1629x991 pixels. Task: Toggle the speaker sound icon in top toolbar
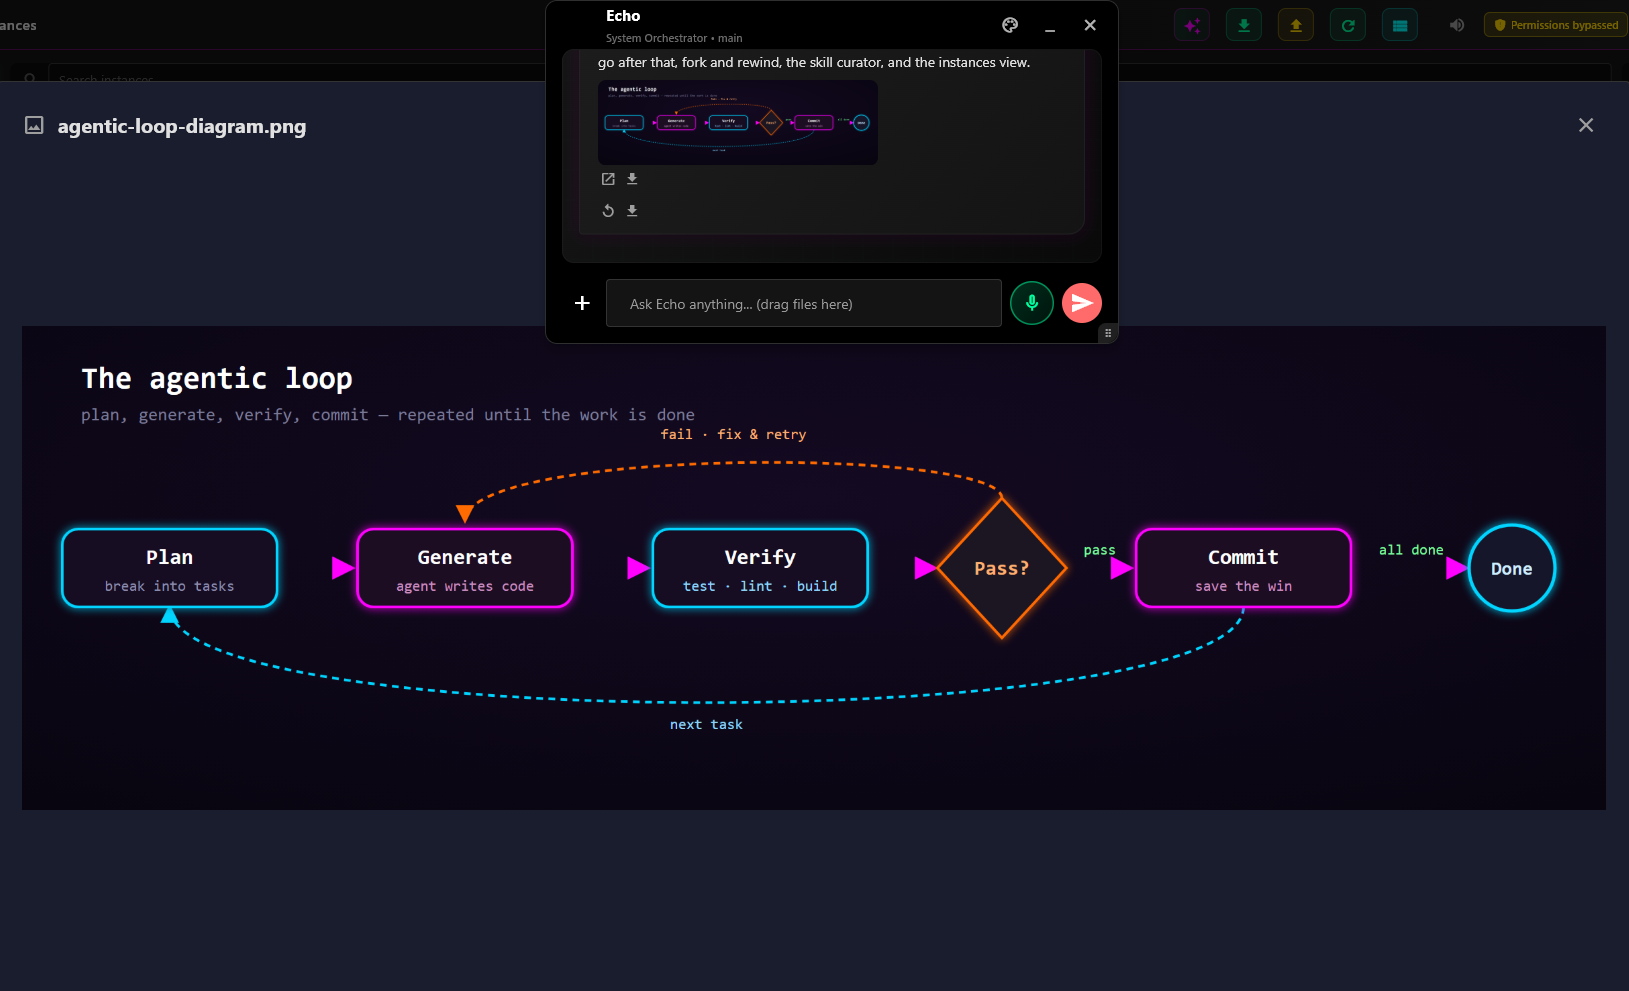(1457, 25)
